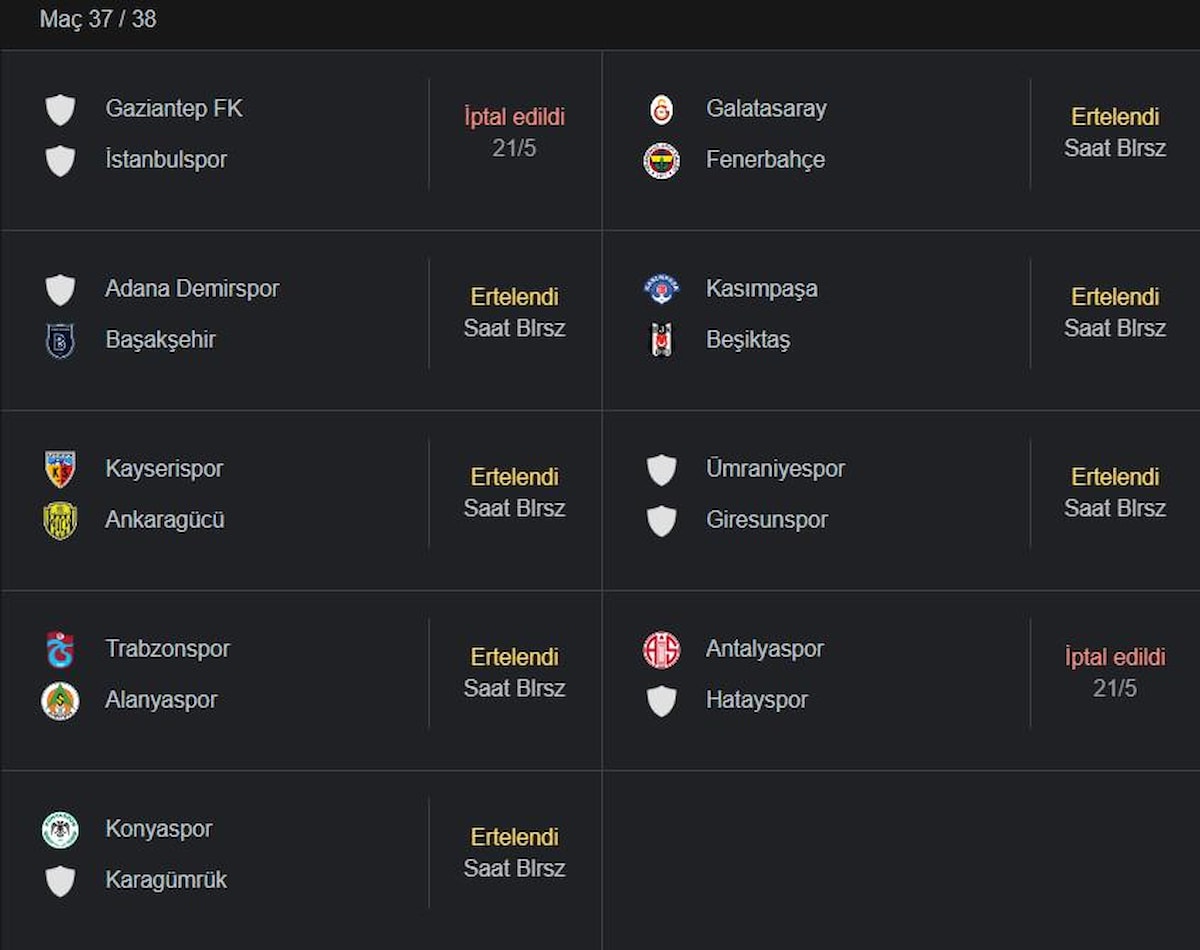Open the Beşiktaş team crest
This screenshot has height=950, width=1200.
click(661, 341)
